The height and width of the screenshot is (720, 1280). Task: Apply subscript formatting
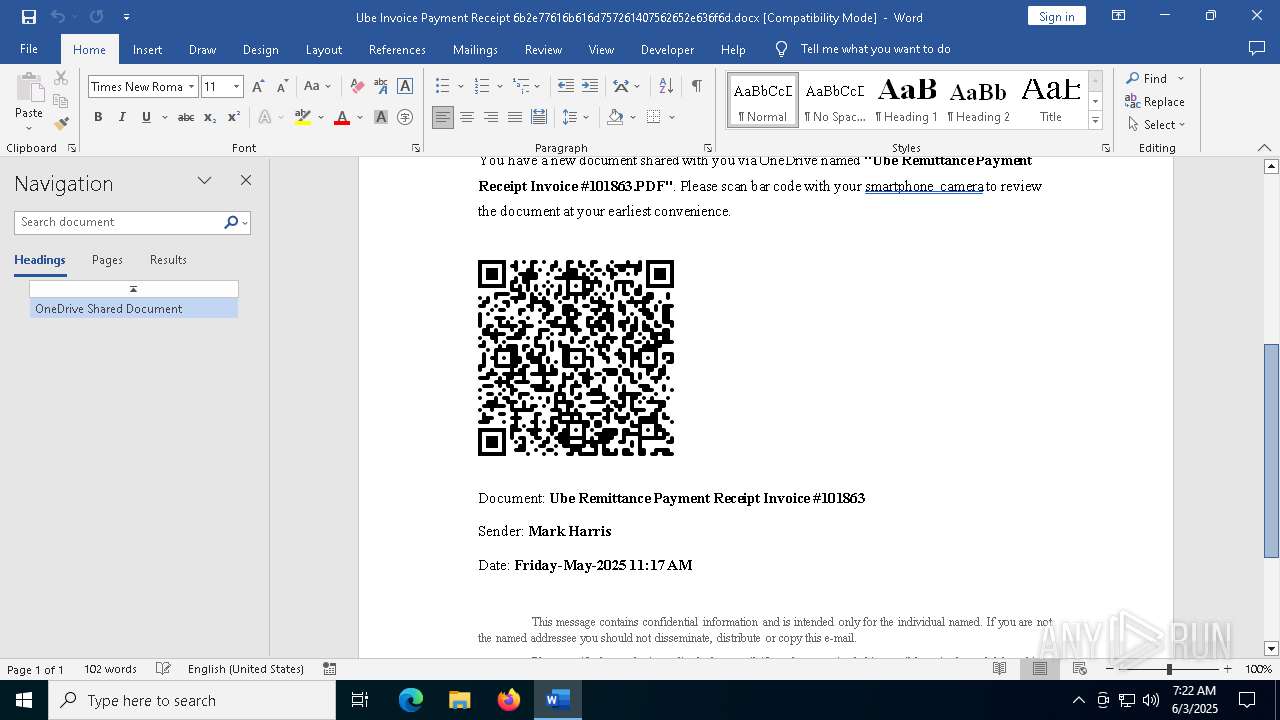pyautogui.click(x=210, y=117)
